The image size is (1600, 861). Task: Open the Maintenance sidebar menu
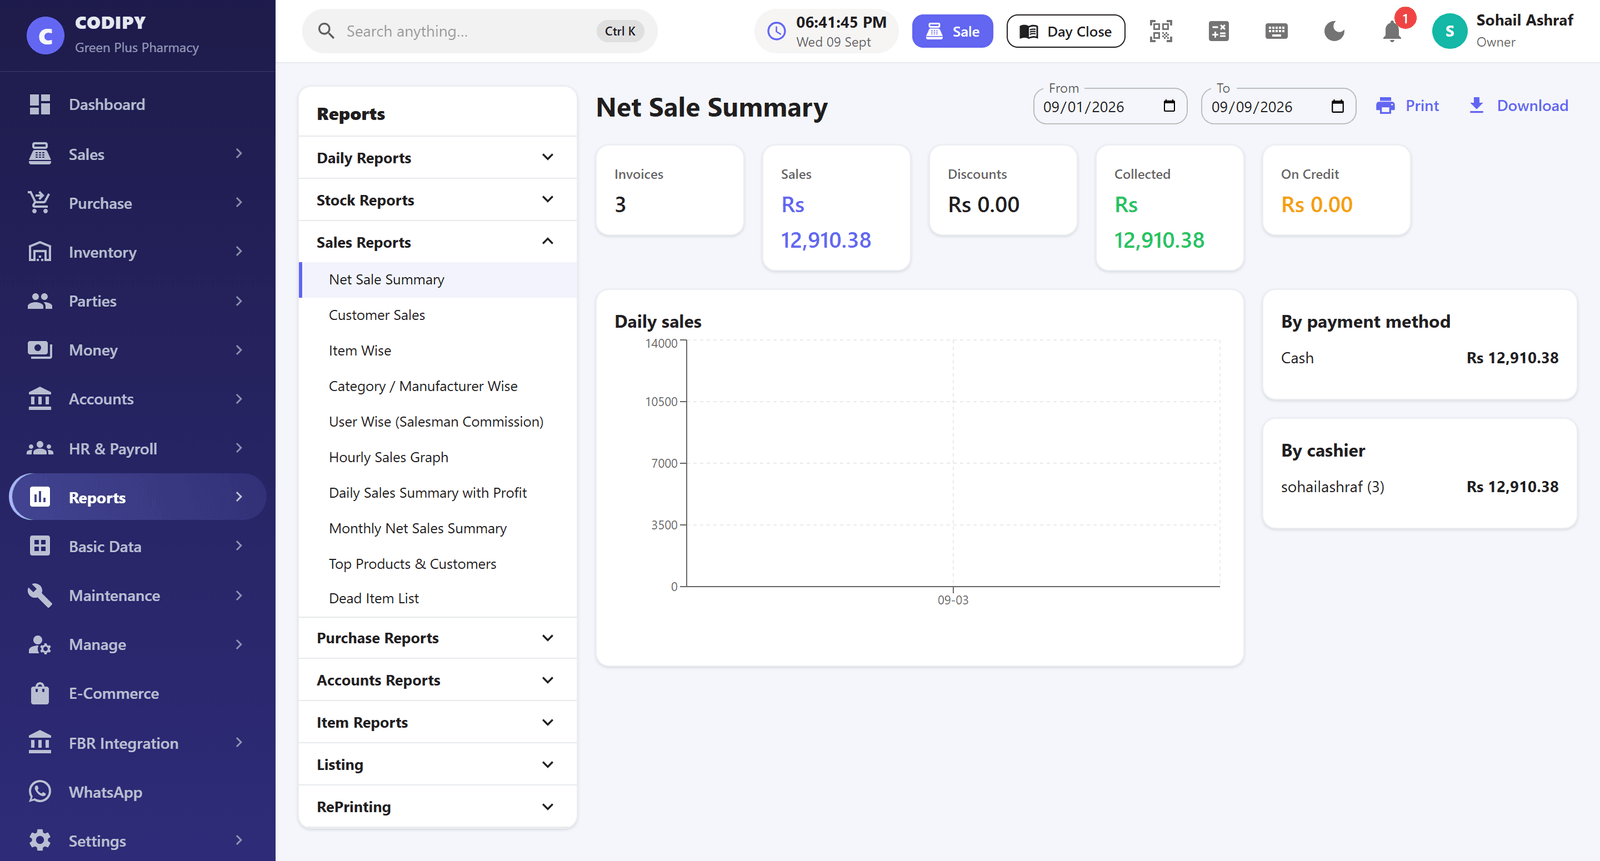[x=138, y=595]
